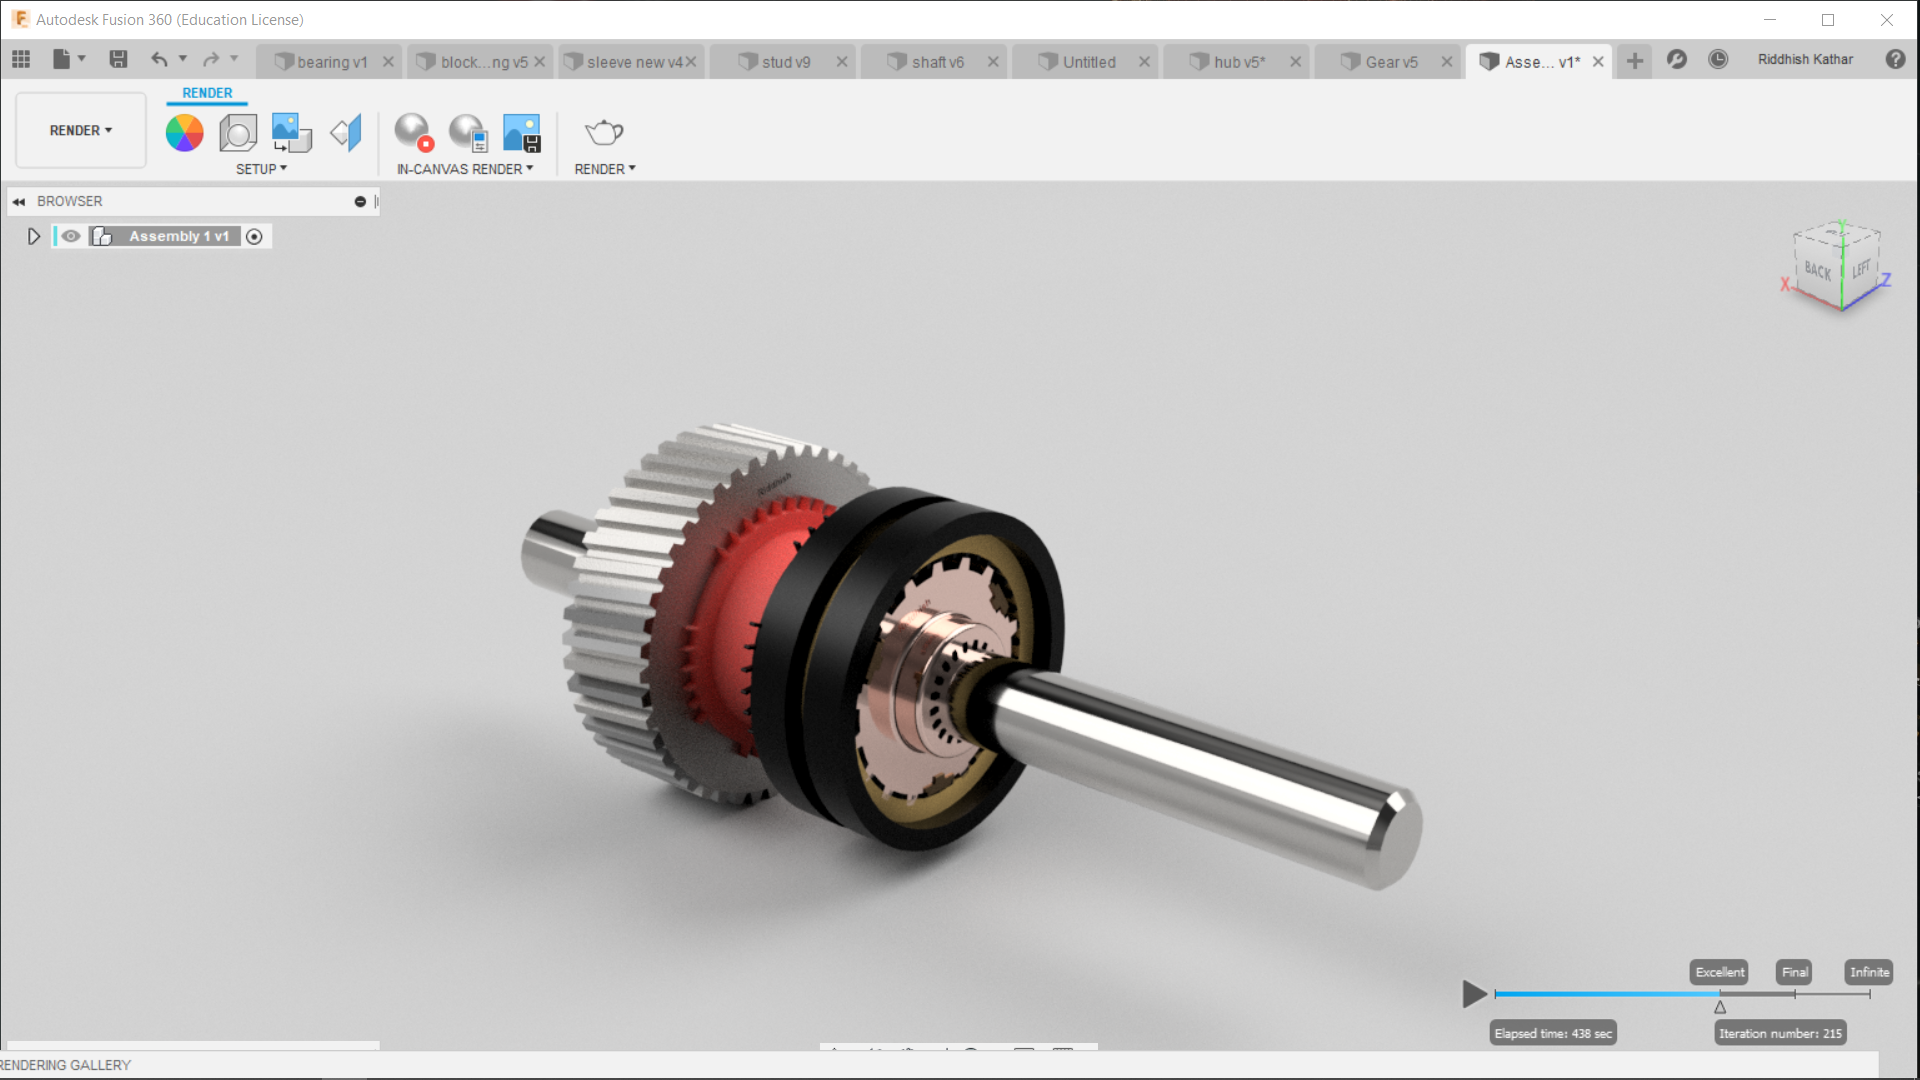Collapse browser with double arrow icon
Screen dimensions: 1920x1080
19,202
